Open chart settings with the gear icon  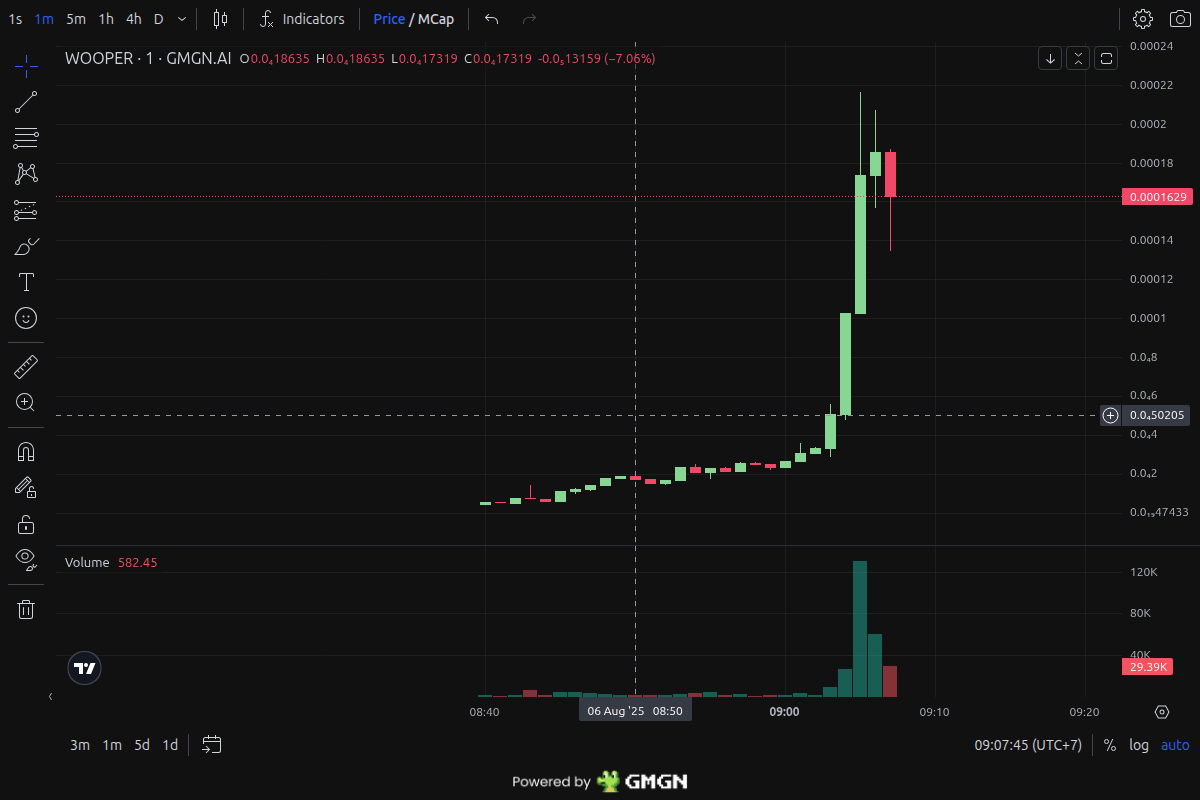tap(1141, 18)
